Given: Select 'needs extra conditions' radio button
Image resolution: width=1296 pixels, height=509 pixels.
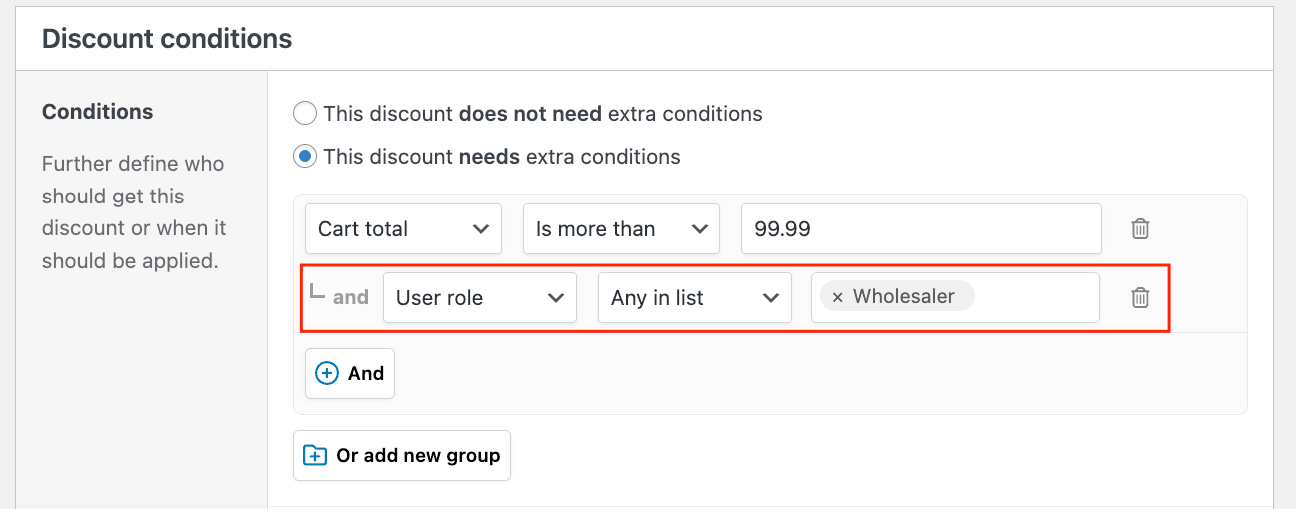Looking at the screenshot, I should pos(305,156).
